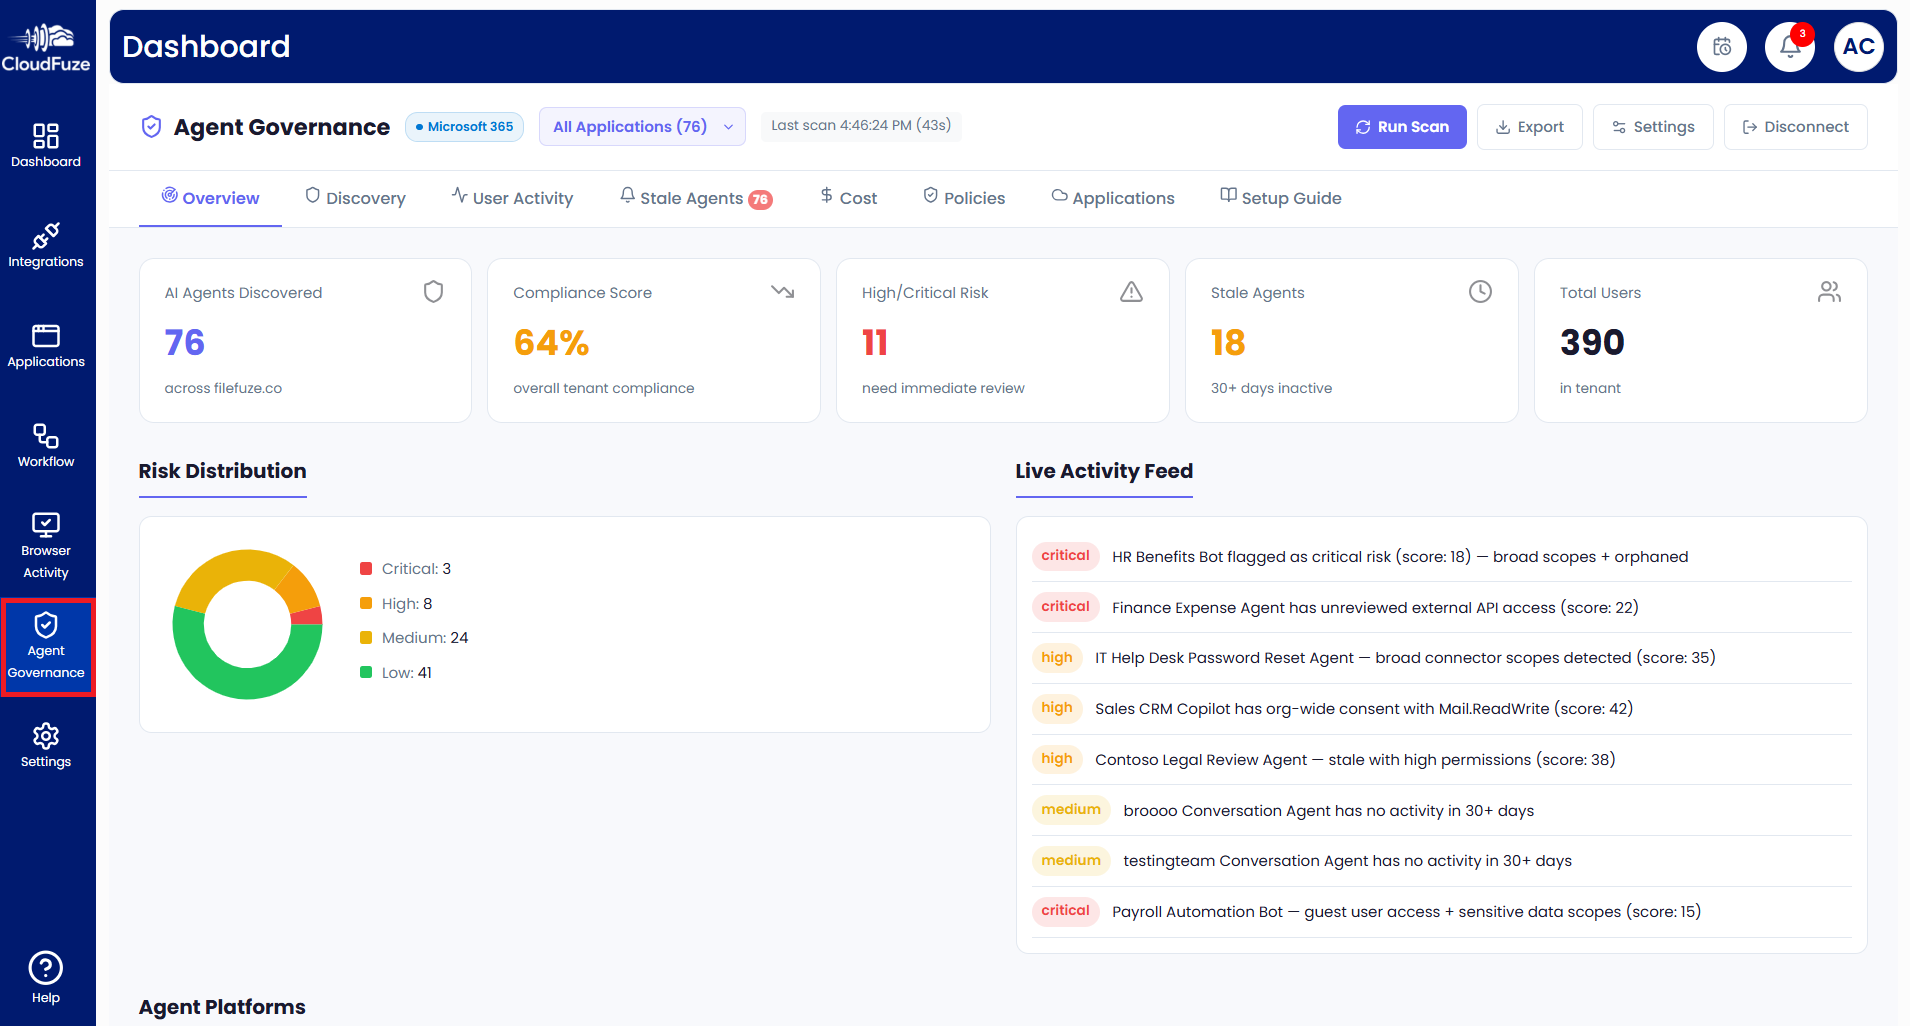Open the AC user avatar menu
The height and width of the screenshot is (1026, 1910).
tap(1859, 47)
